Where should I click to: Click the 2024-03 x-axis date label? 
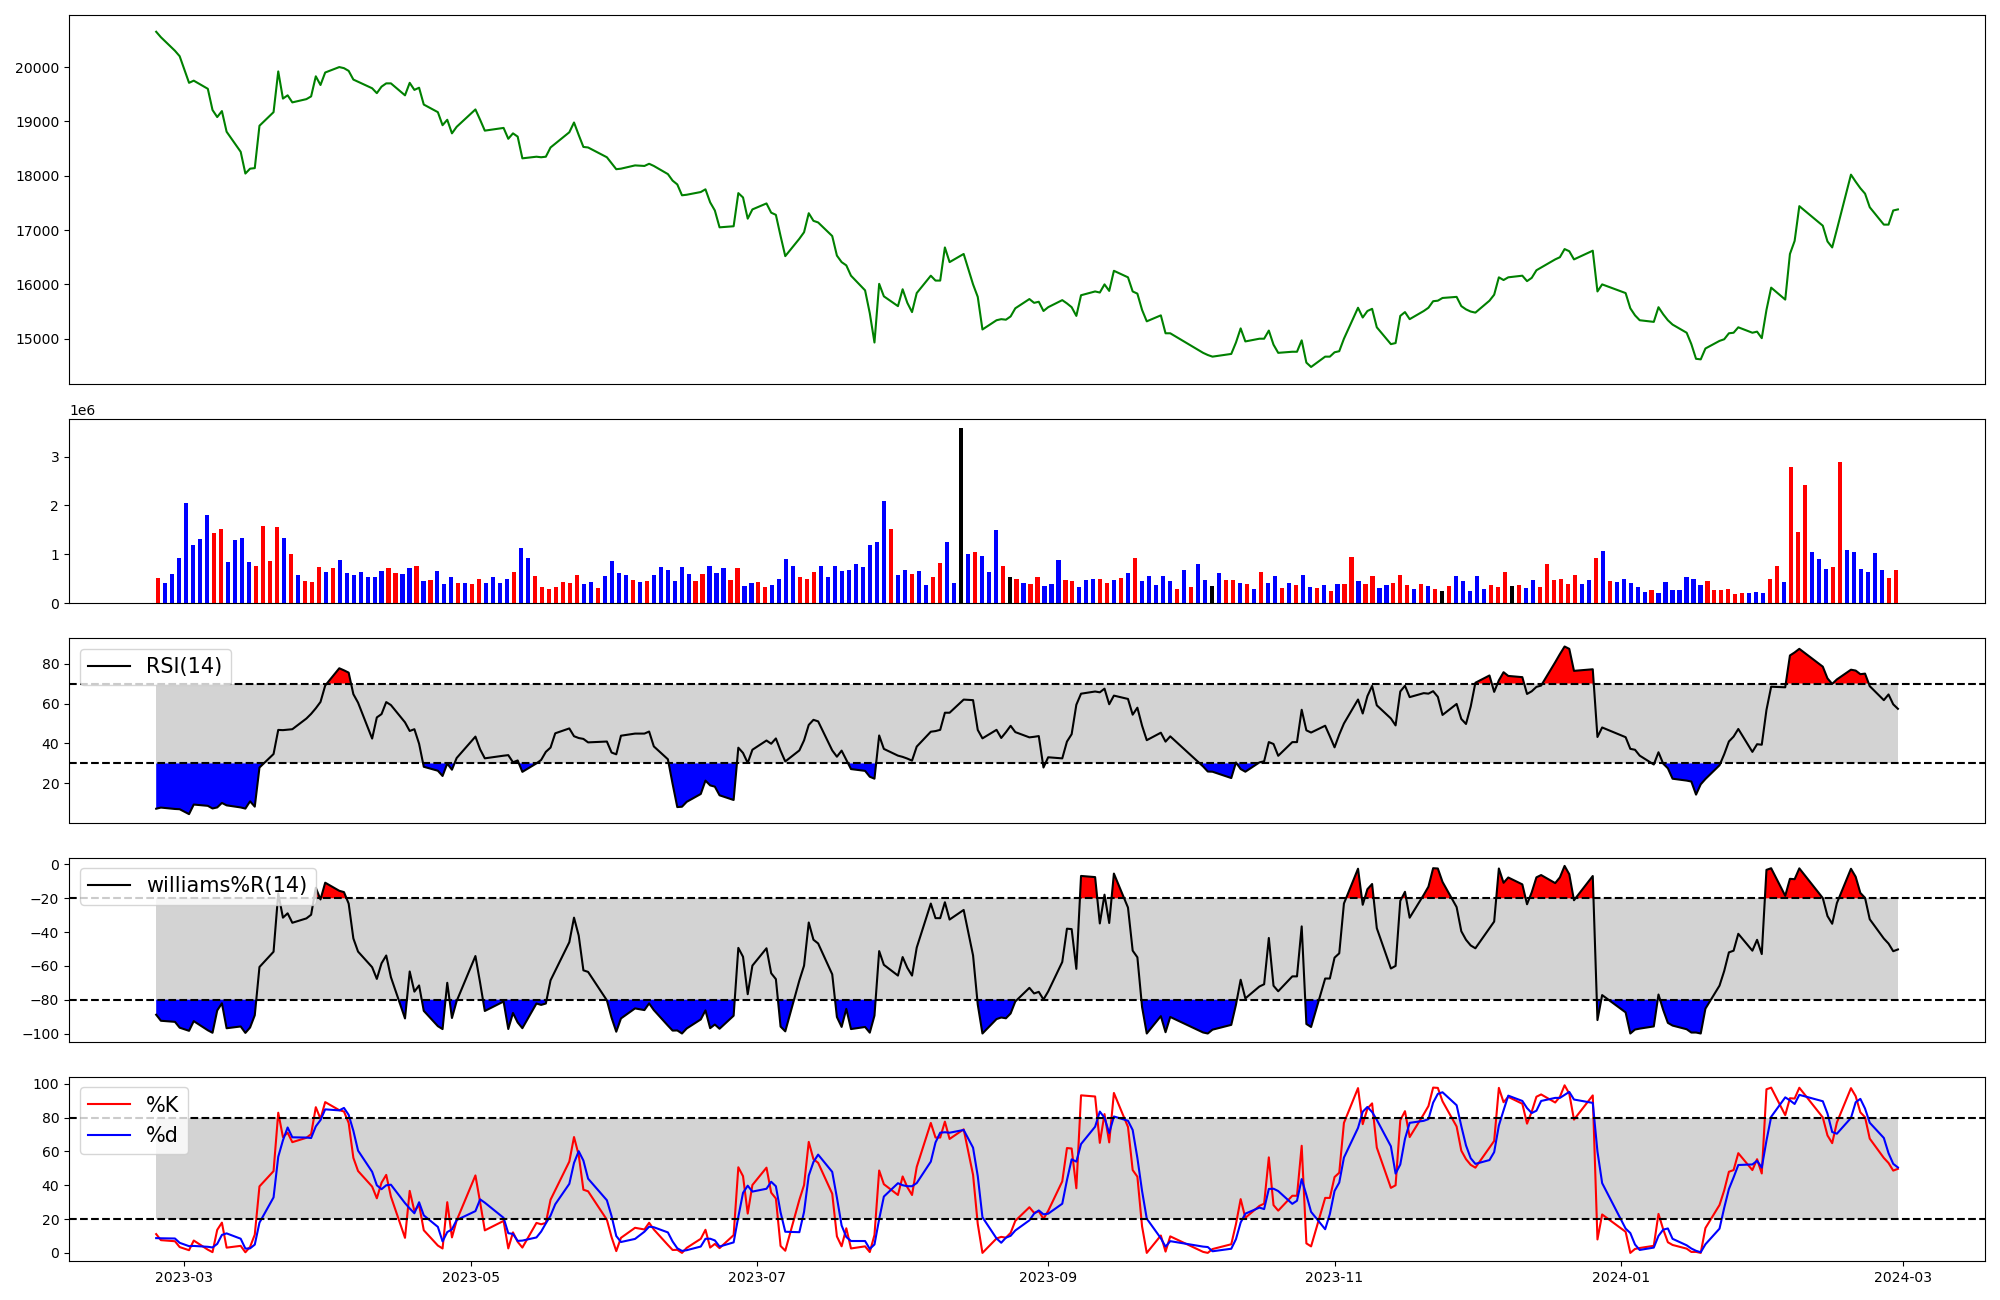[1902, 1277]
